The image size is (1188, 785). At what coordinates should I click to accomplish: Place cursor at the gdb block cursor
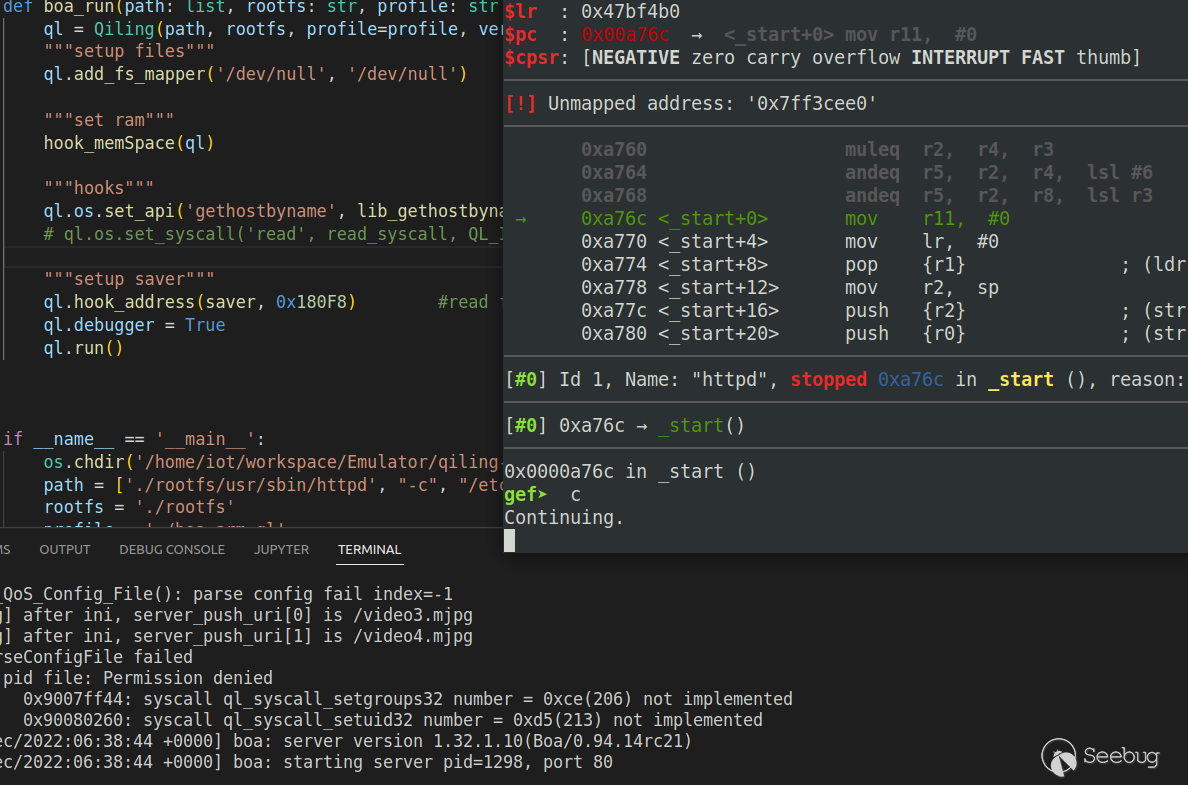[509, 541]
